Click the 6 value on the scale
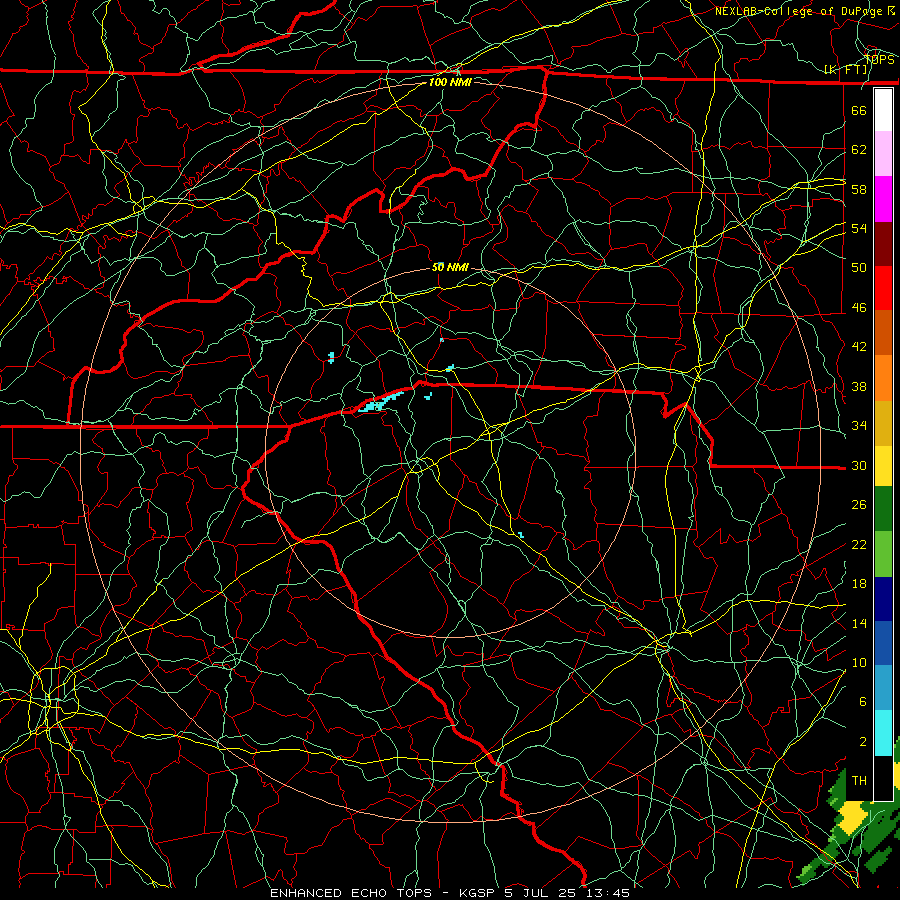The height and width of the screenshot is (900, 900). coord(862,702)
